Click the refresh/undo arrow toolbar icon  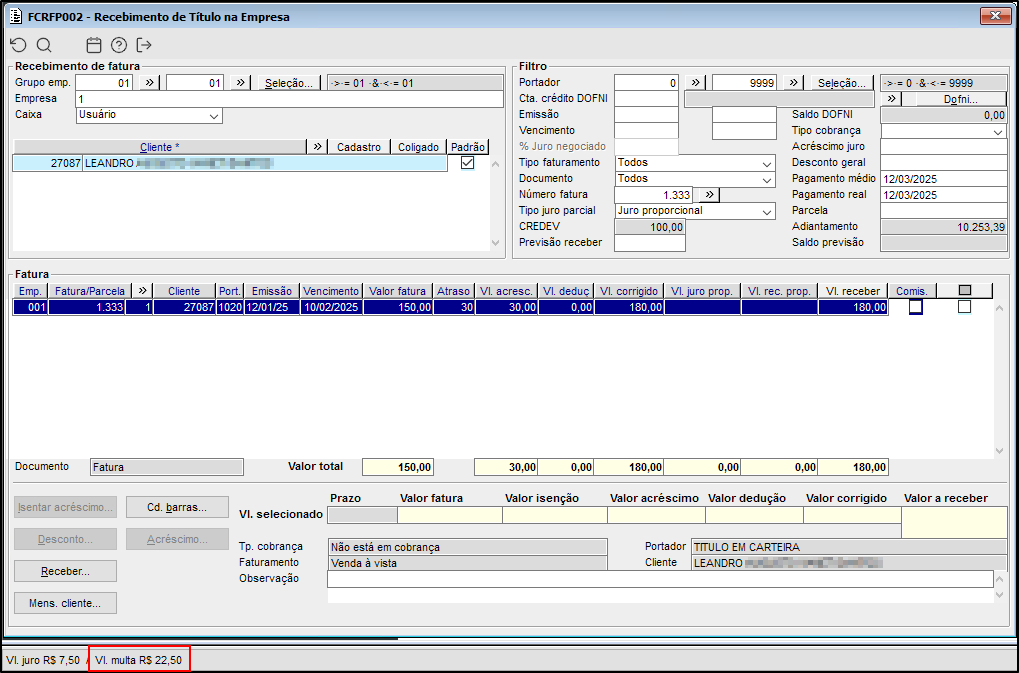tap(18, 45)
